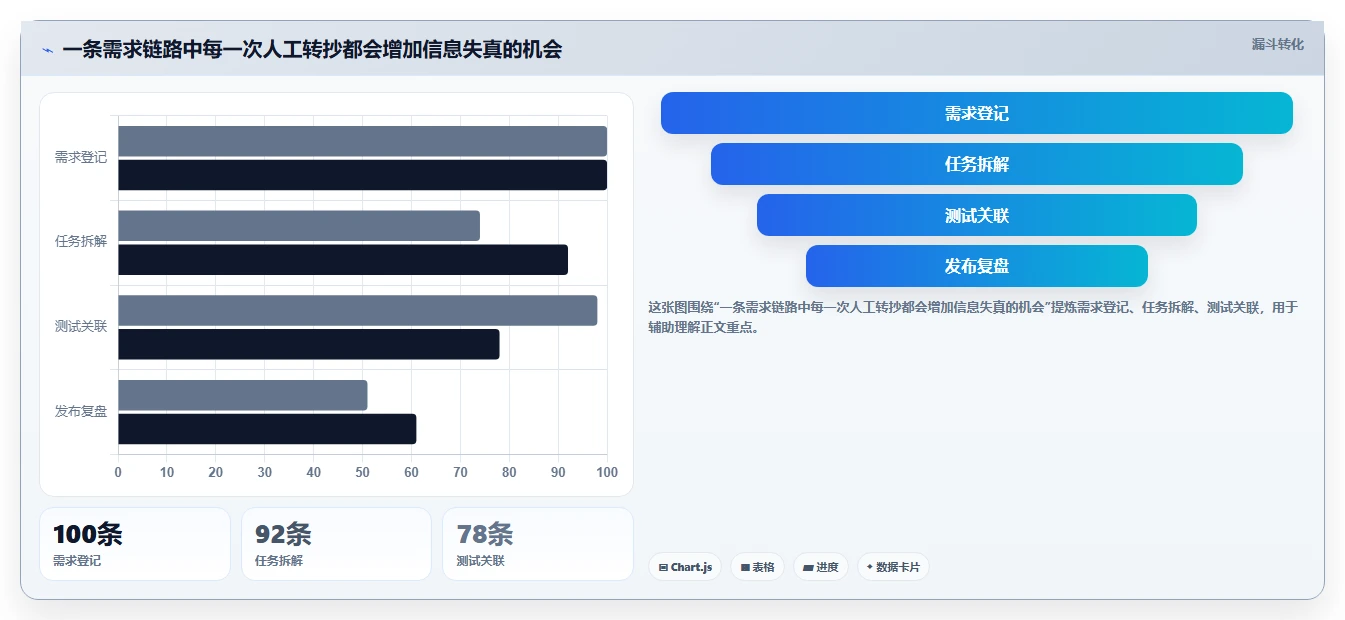
Task: Click the lightning icon beside the card title
Action: (x=48, y=50)
